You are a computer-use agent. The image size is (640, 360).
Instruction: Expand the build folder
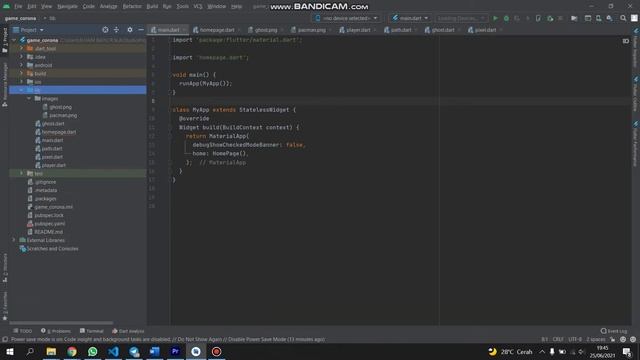22,73
